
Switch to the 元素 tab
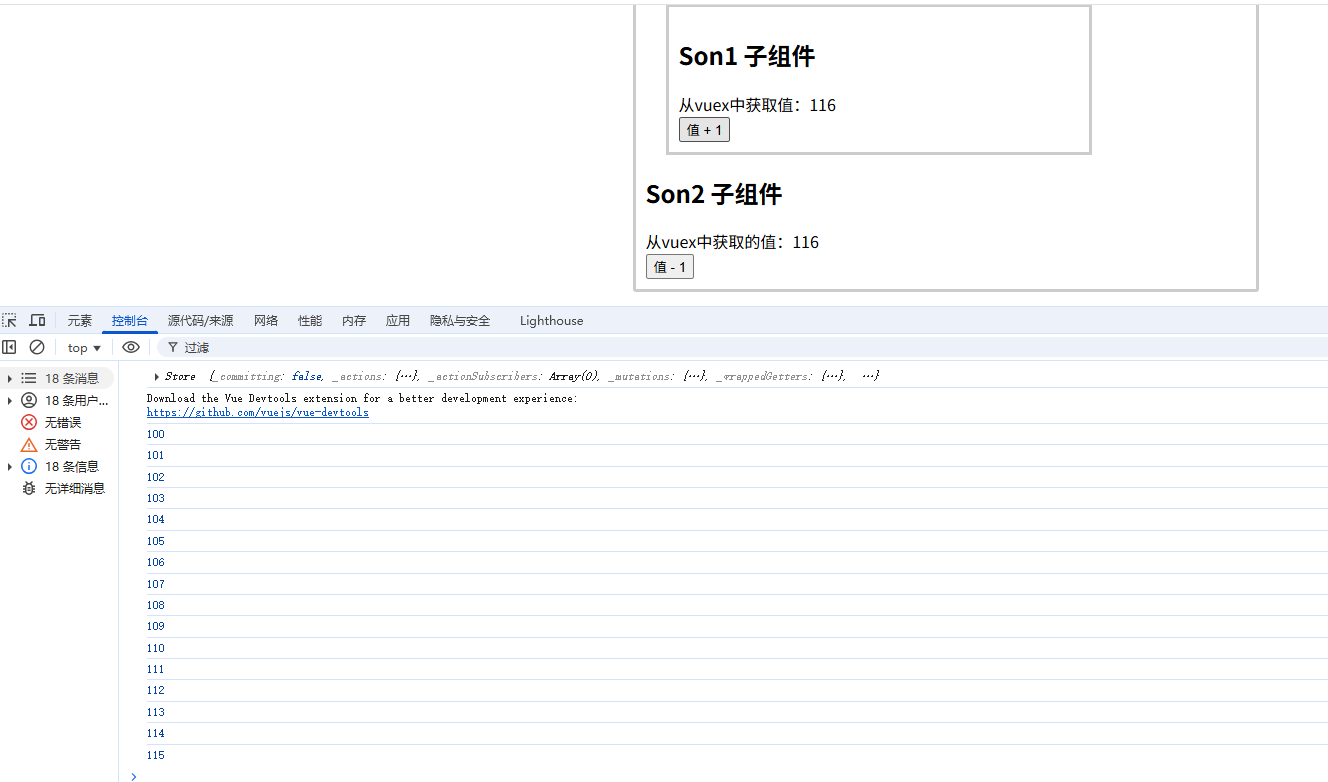coord(80,320)
